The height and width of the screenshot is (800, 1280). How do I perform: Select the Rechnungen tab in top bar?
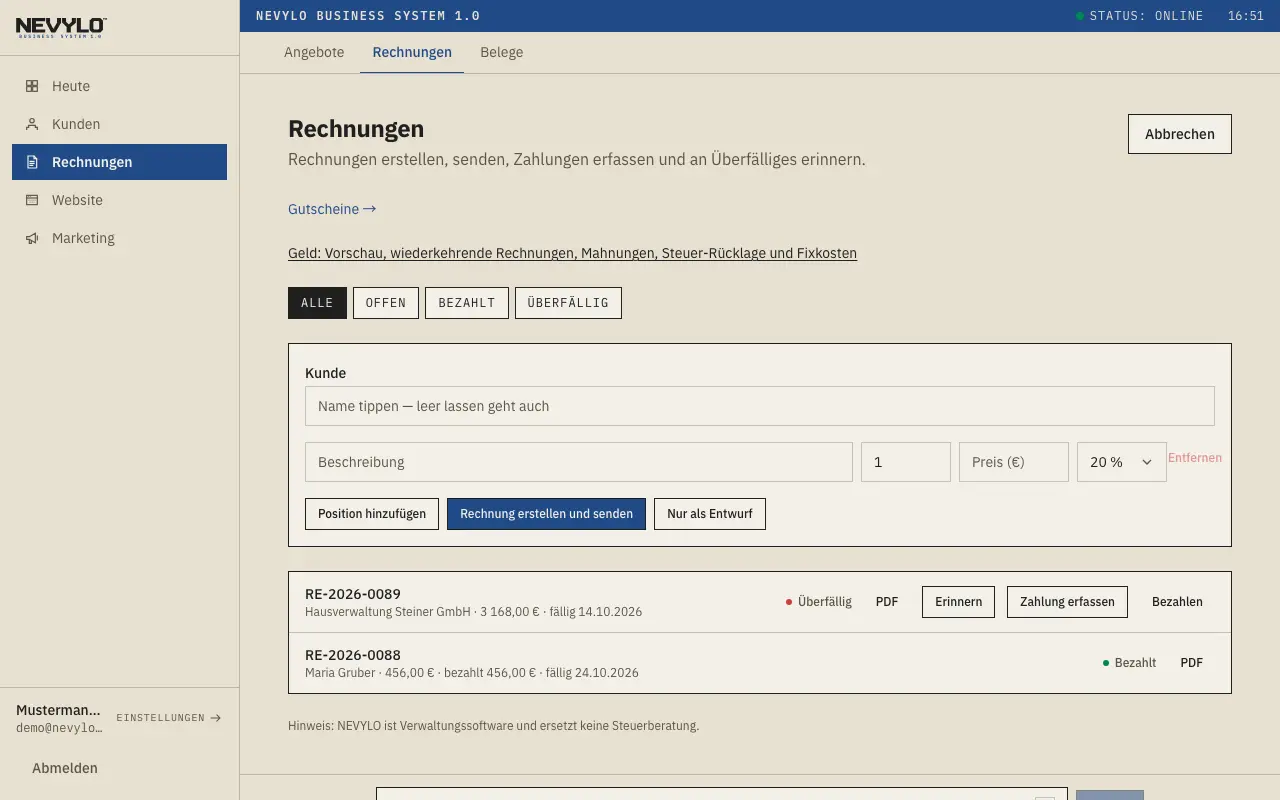click(412, 52)
